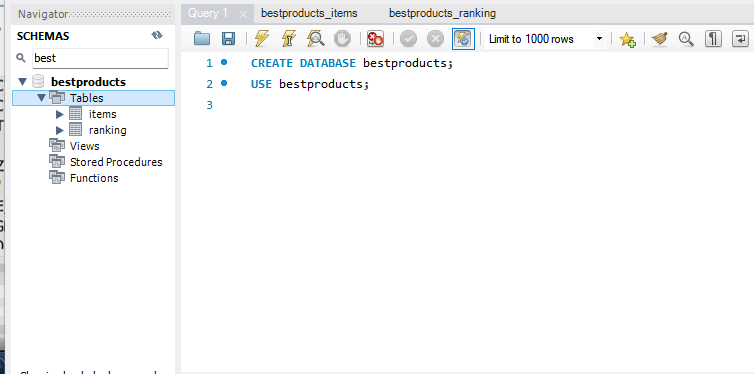Expand the items table
This screenshot has height=374, width=754.
click(x=60, y=114)
